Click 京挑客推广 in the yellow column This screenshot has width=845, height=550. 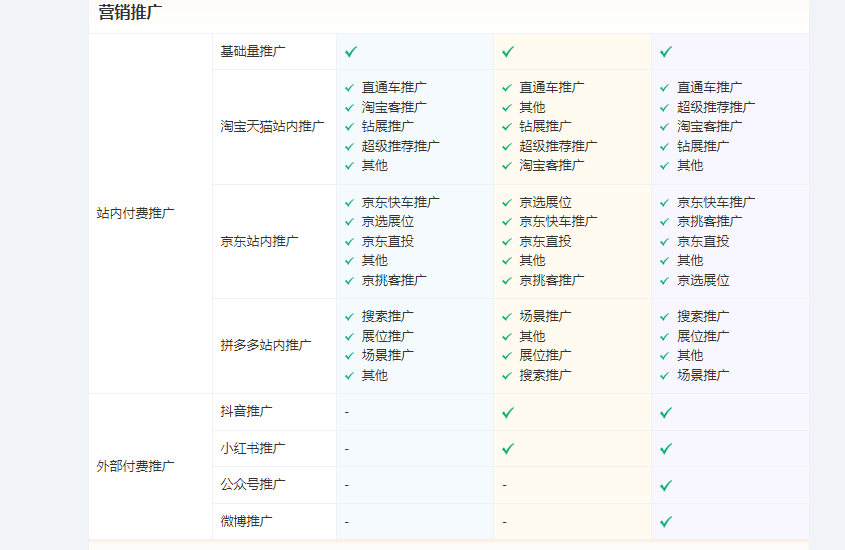552,280
